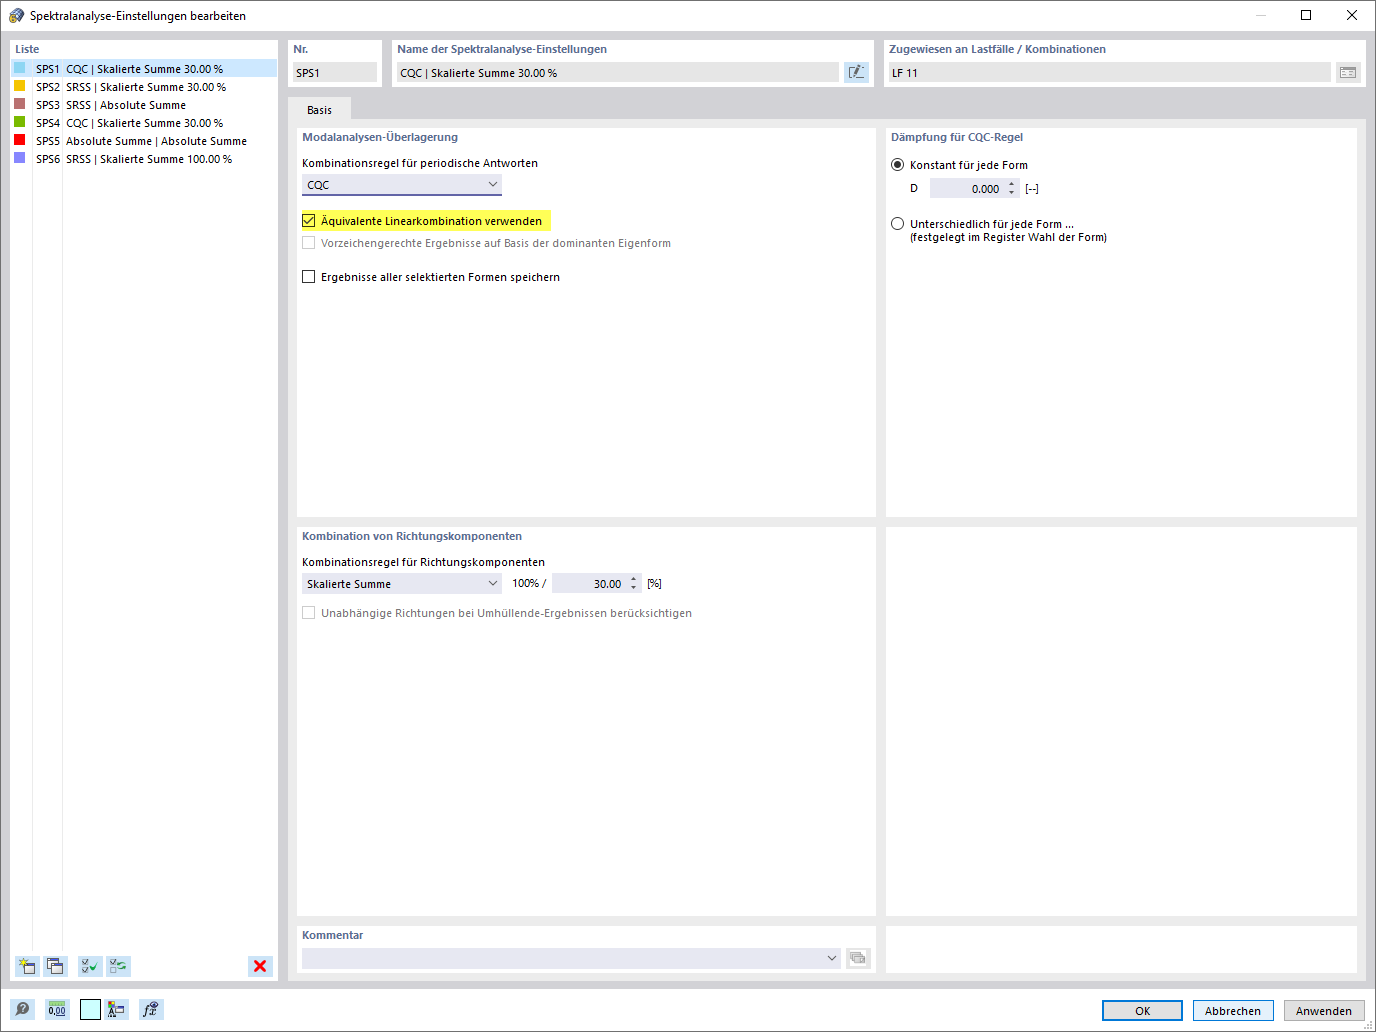This screenshot has width=1376, height=1032.
Task: Select SPS3 SRSS Absolute Summe row
Action: [x=144, y=105]
